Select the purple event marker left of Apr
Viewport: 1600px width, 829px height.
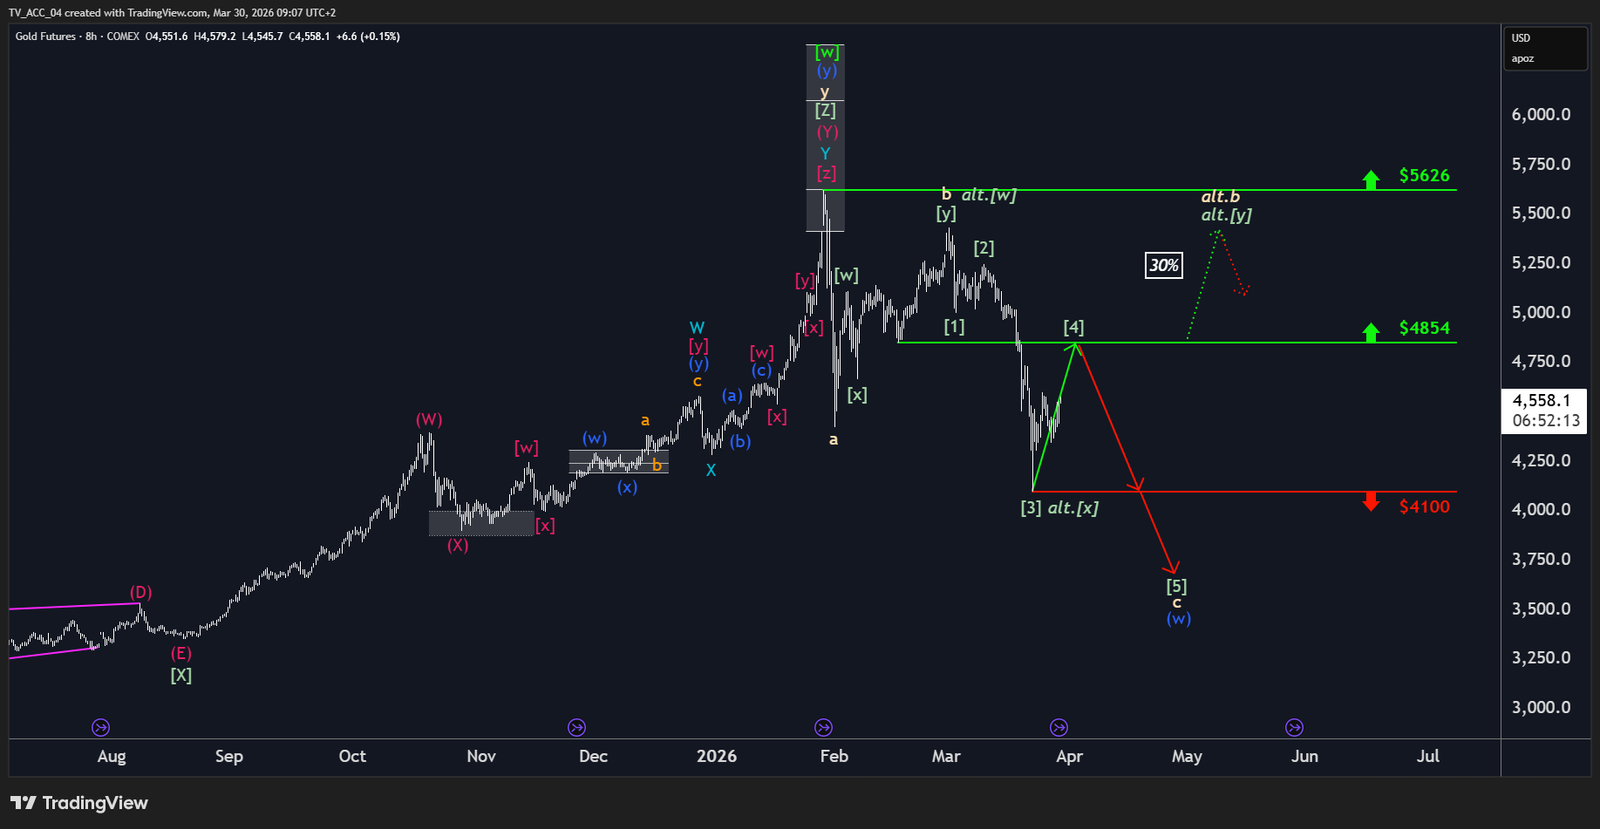click(1058, 727)
